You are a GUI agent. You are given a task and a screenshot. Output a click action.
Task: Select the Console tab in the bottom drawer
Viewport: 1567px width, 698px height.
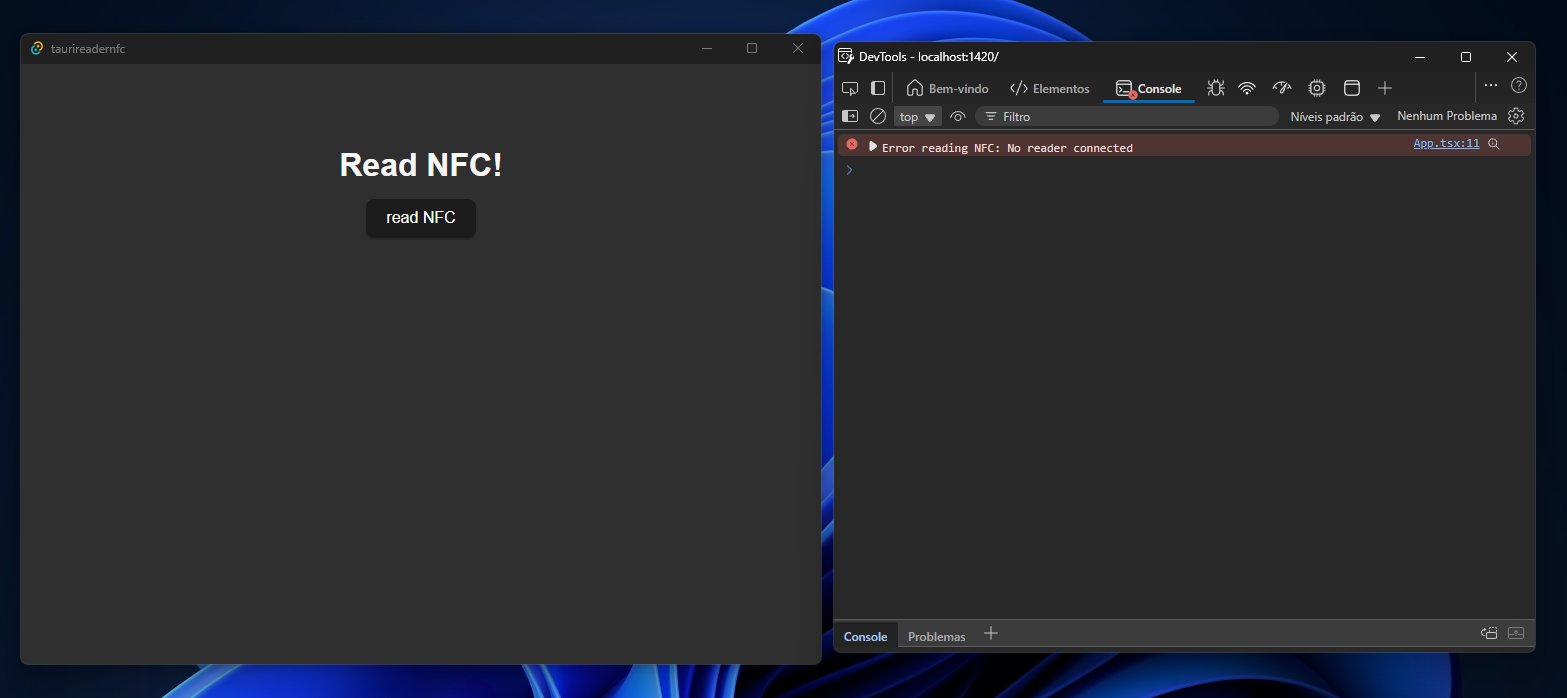(866, 636)
